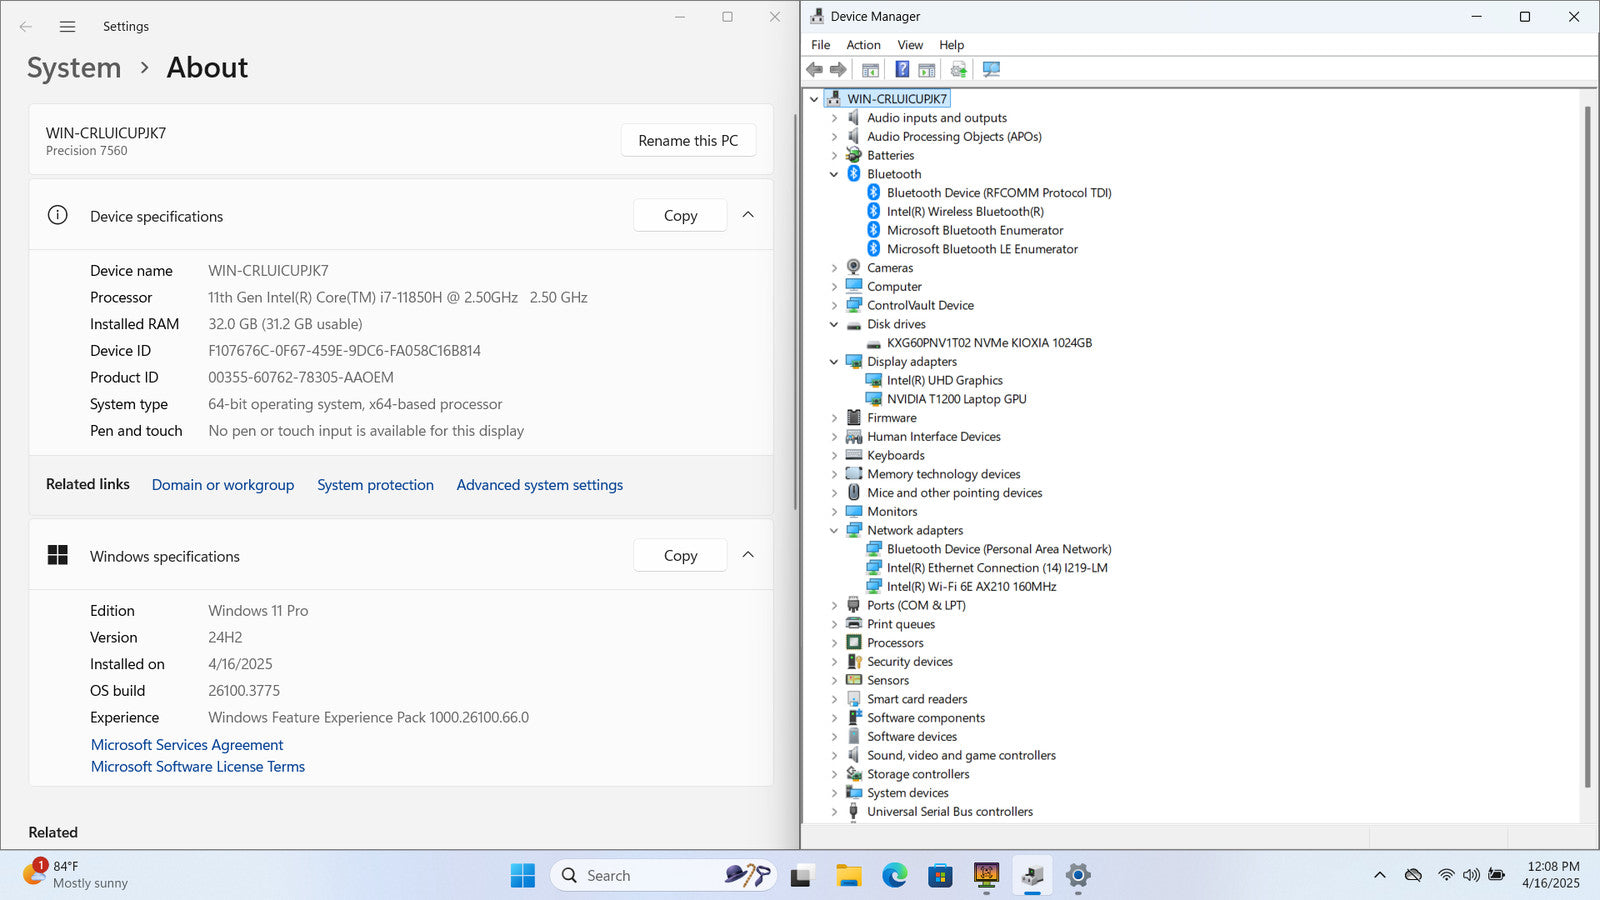
Task: Click the Update device driver toolbar icon
Action: (x=959, y=69)
